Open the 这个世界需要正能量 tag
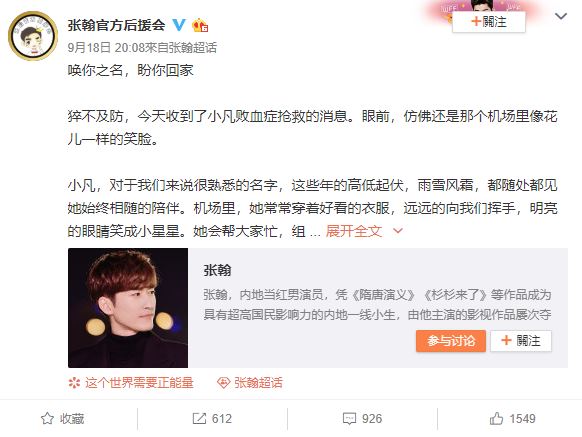The width and height of the screenshot is (582, 437). point(139,382)
